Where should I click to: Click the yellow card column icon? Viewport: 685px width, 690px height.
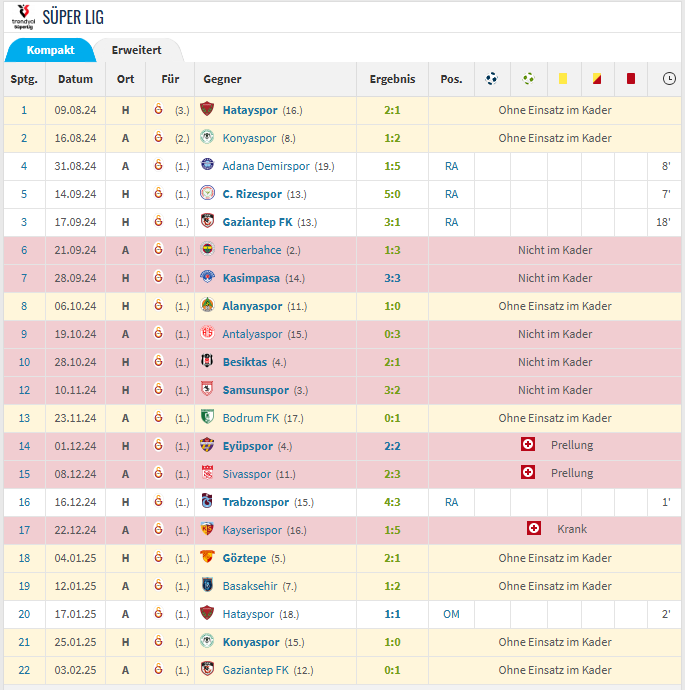point(563,79)
